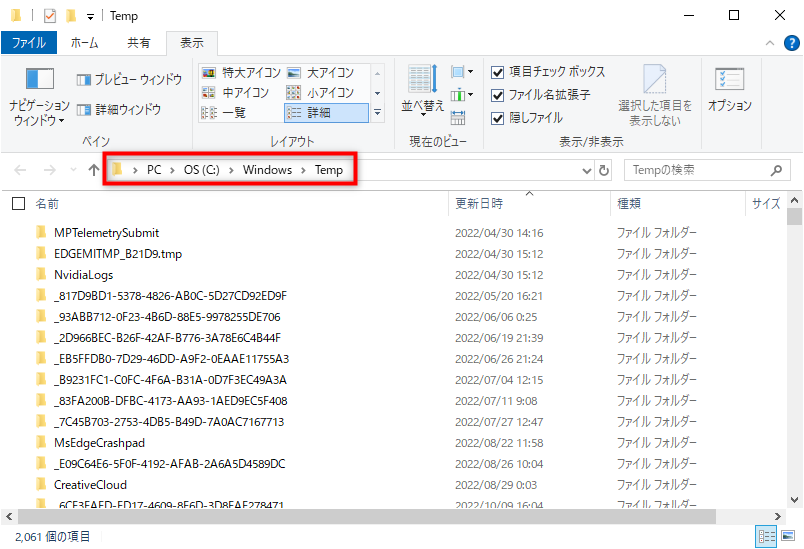Click the Help question mark icon

pyautogui.click(x=792, y=43)
